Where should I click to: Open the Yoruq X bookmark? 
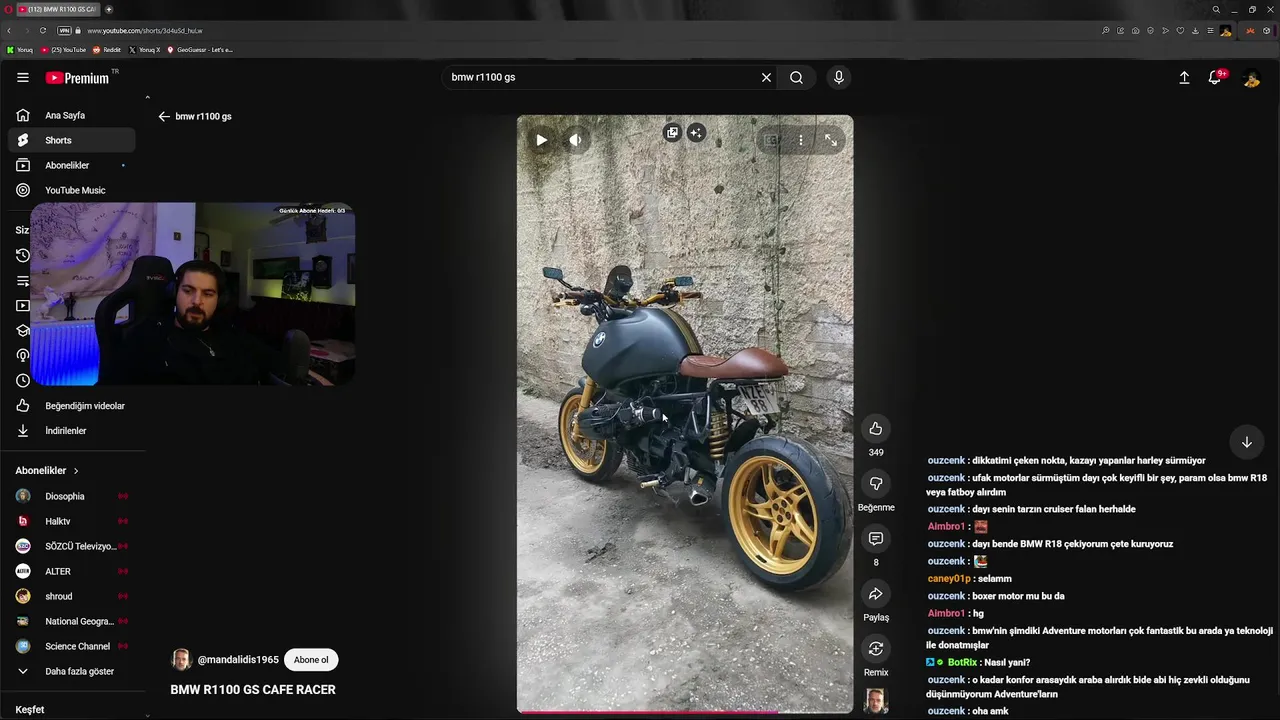point(145,49)
